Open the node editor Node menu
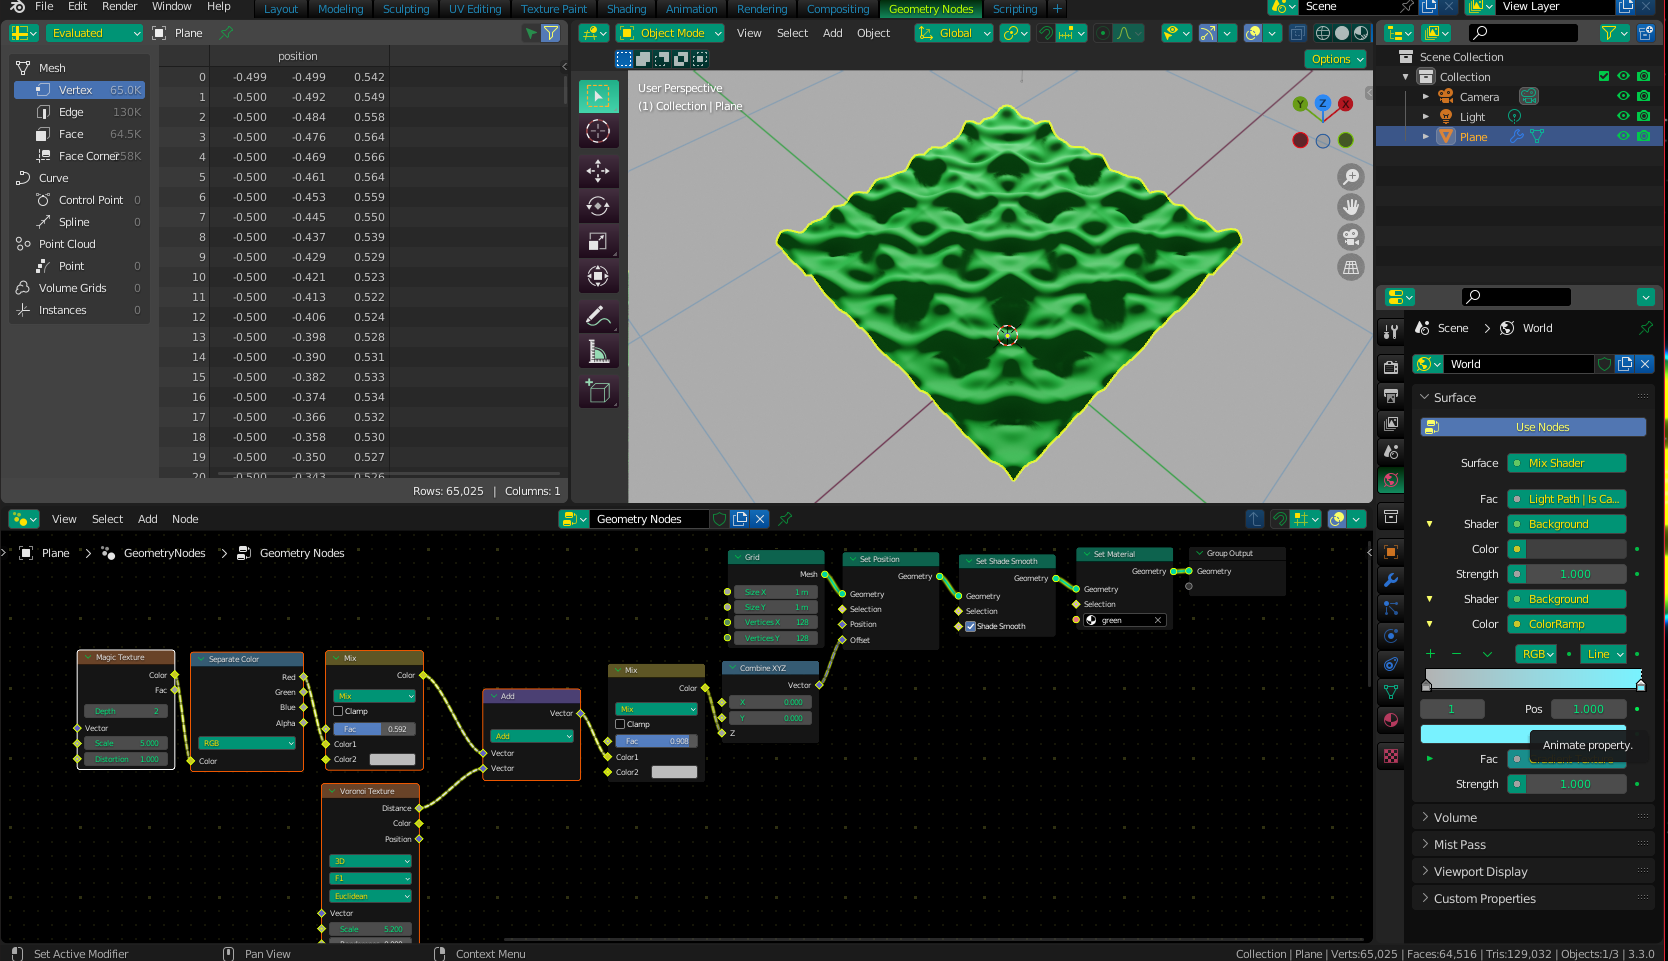The height and width of the screenshot is (961, 1668). [x=185, y=519]
